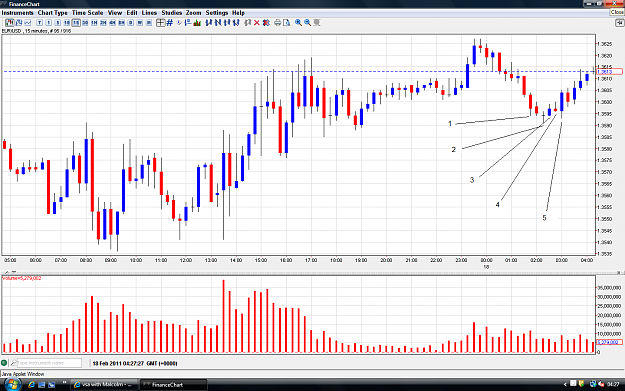
Task: Click the gray edit-line tool icon
Action: 248,23
